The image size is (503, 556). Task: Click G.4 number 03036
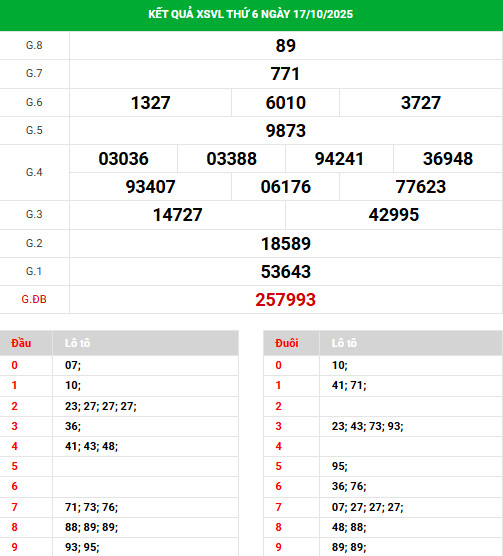click(123, 159)
